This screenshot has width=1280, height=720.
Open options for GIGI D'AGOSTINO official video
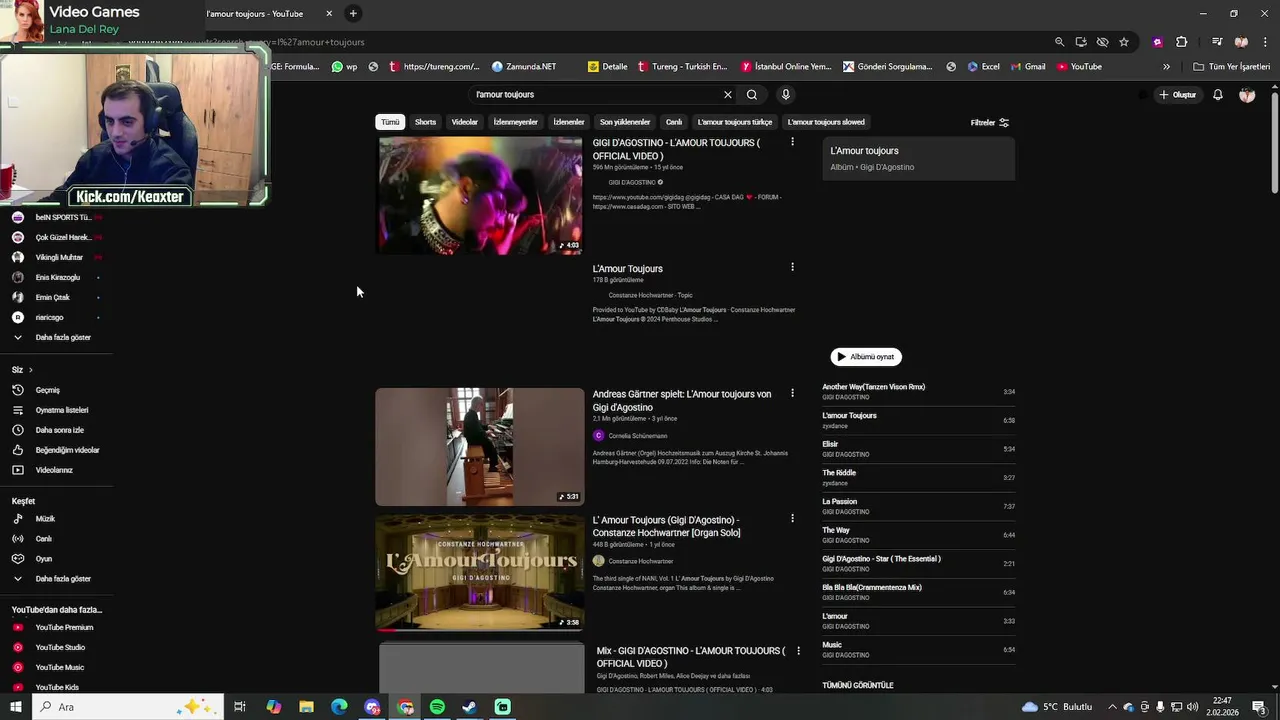pos(792,143)
